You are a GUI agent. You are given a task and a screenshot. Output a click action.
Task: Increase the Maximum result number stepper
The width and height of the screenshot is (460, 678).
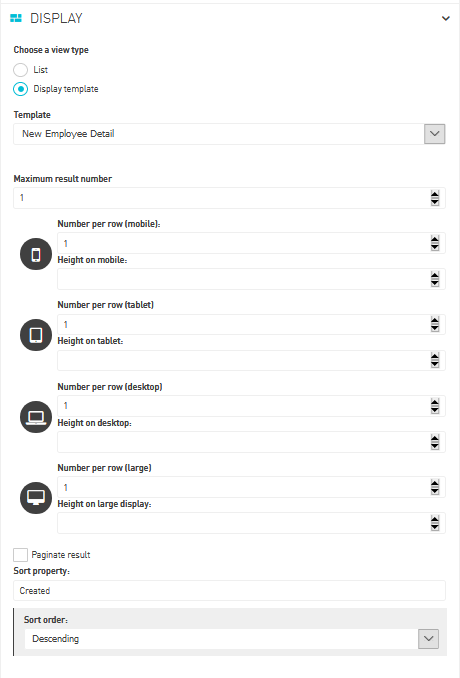pos(435,195)
